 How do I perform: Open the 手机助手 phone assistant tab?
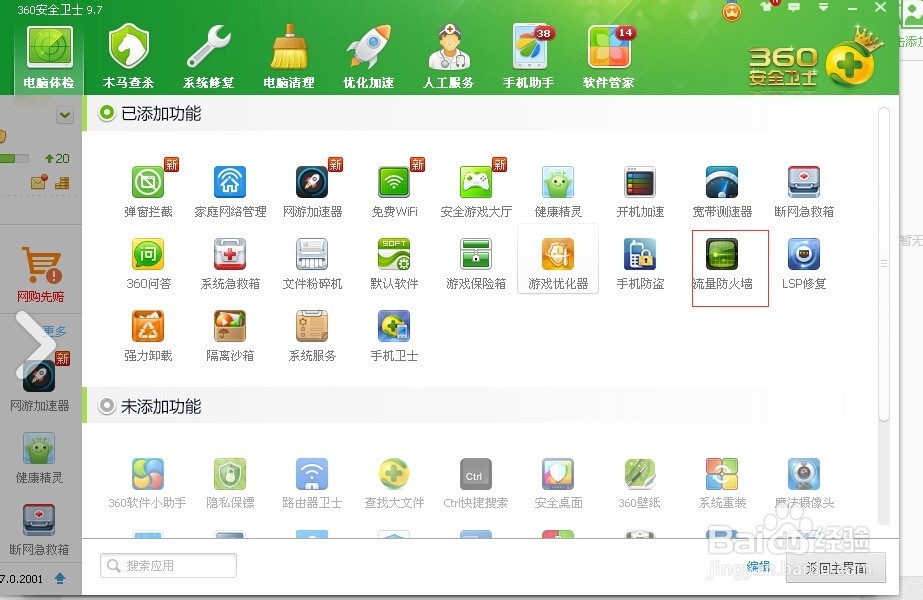point(529,58)
